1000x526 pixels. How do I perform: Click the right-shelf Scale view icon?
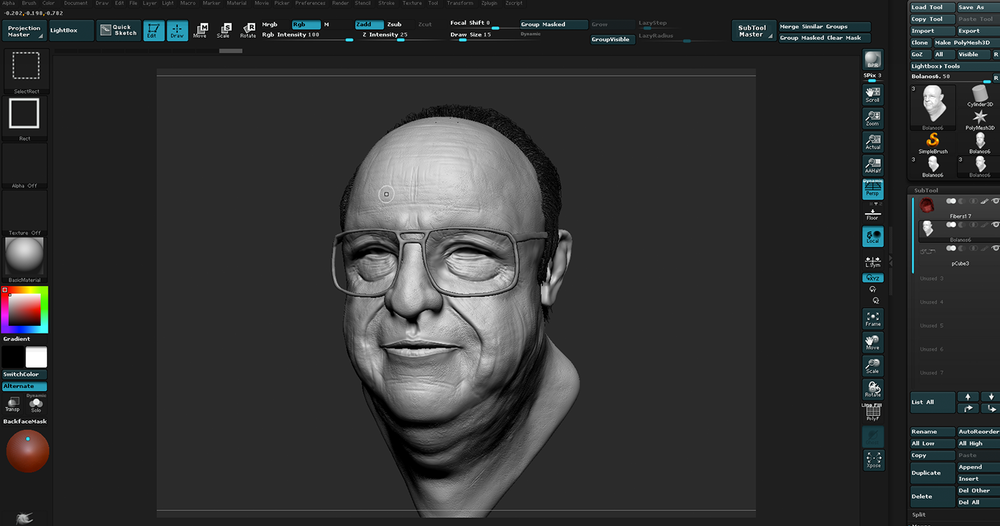(x=872, y=366)
